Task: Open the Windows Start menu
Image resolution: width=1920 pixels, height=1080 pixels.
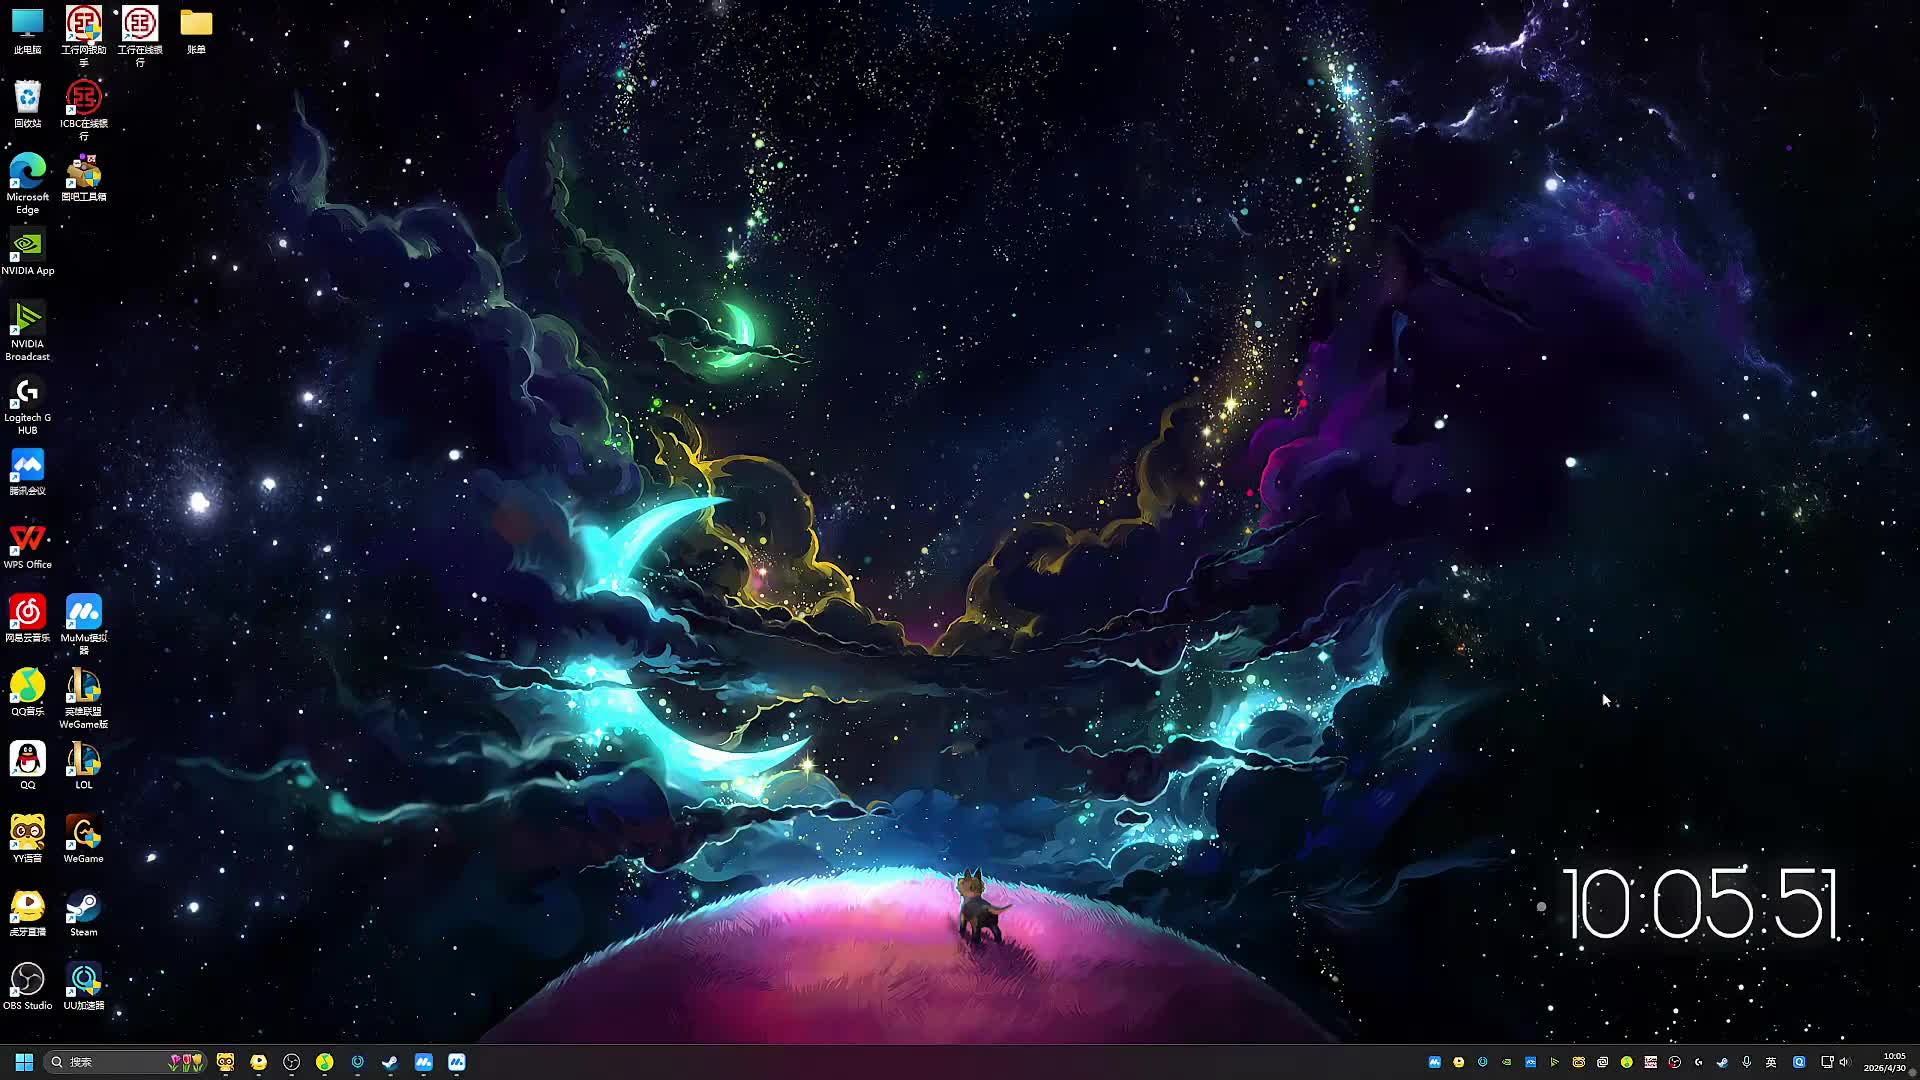Action: tap(24, 1062)
